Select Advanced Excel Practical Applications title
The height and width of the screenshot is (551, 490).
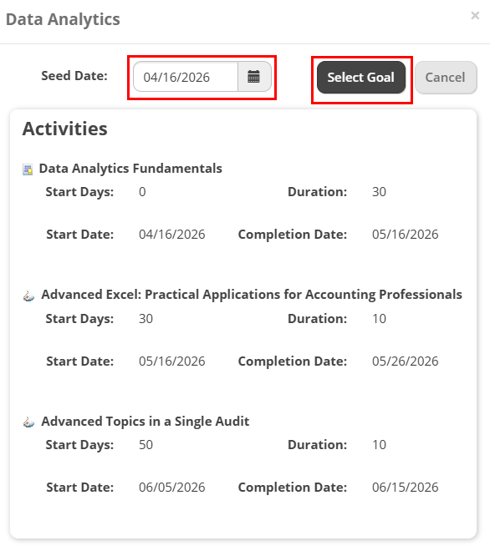[x=252, y=294]
